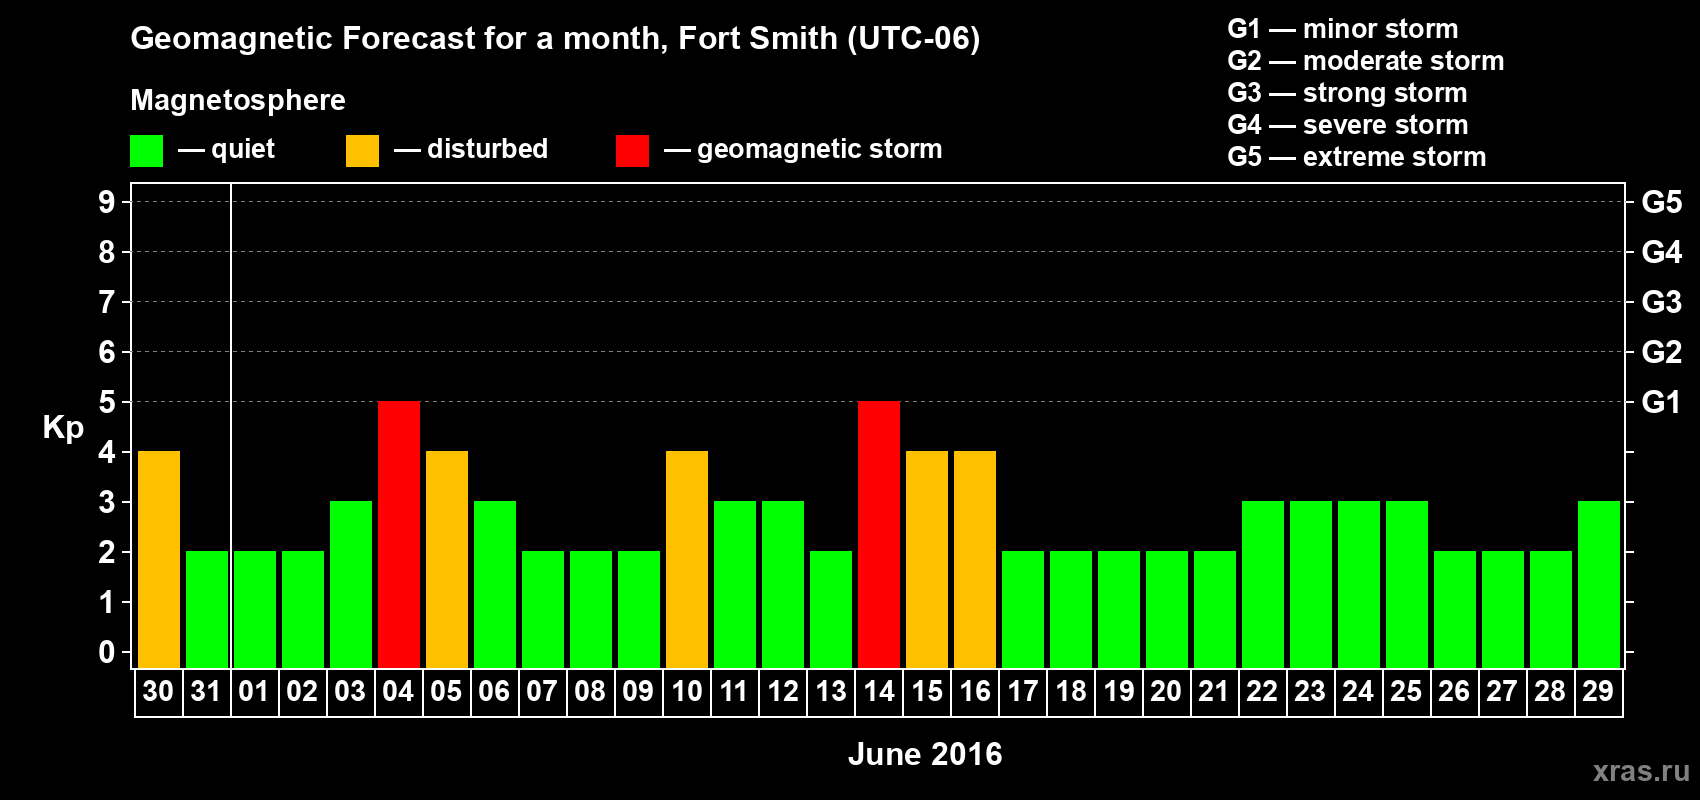Click the green quiet legend swatch
1700x800 pixels.
[x=146, y=151]
